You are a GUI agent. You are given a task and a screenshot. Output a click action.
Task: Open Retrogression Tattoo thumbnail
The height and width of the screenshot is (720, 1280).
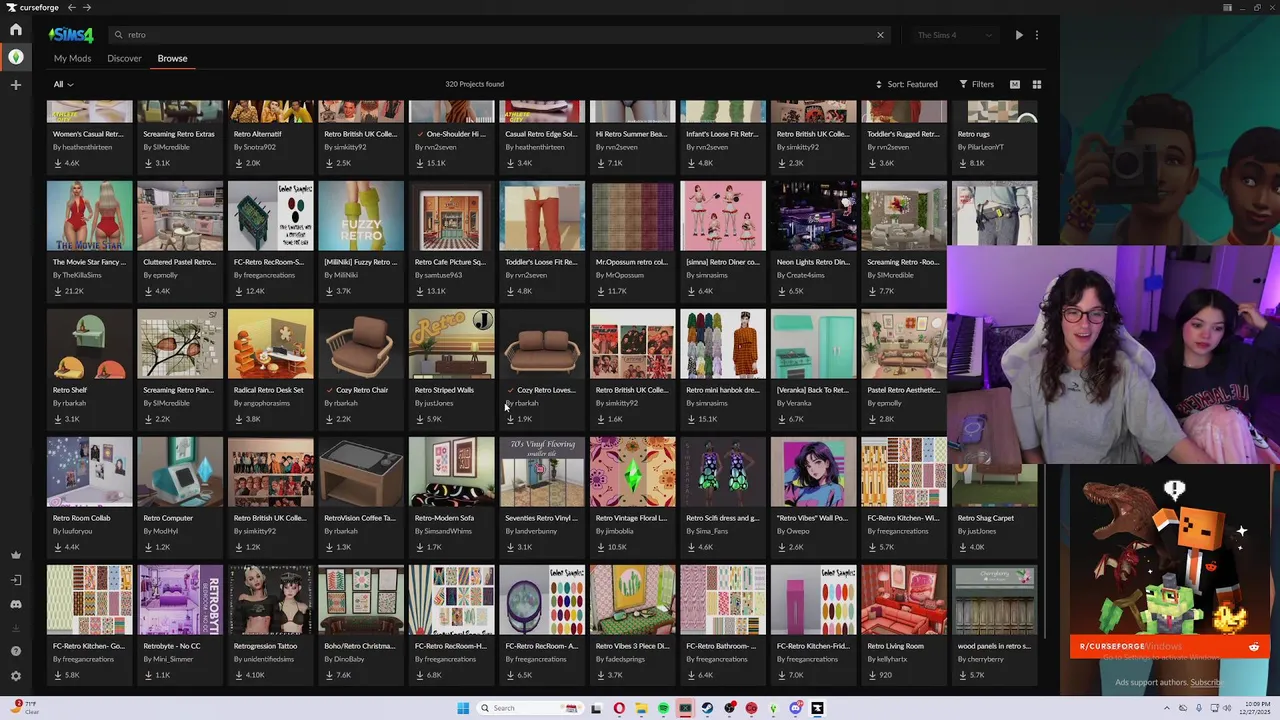point(270,599)
